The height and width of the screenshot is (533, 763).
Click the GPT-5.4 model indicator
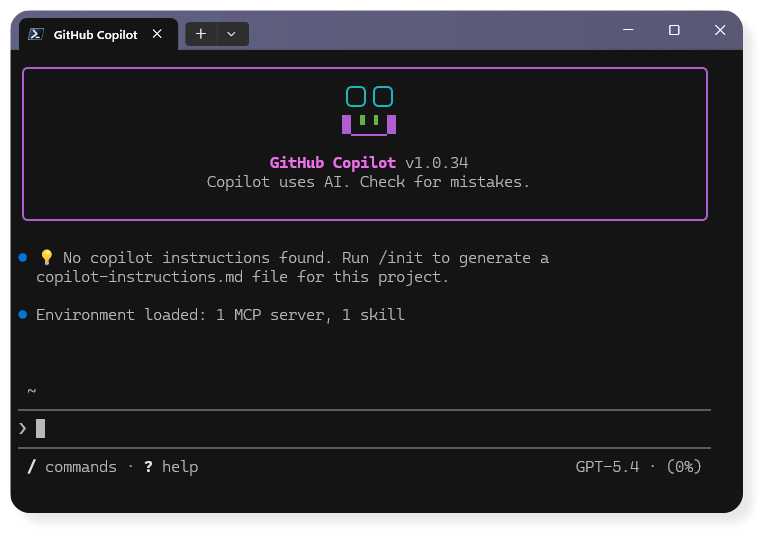(x=607, y=467)
